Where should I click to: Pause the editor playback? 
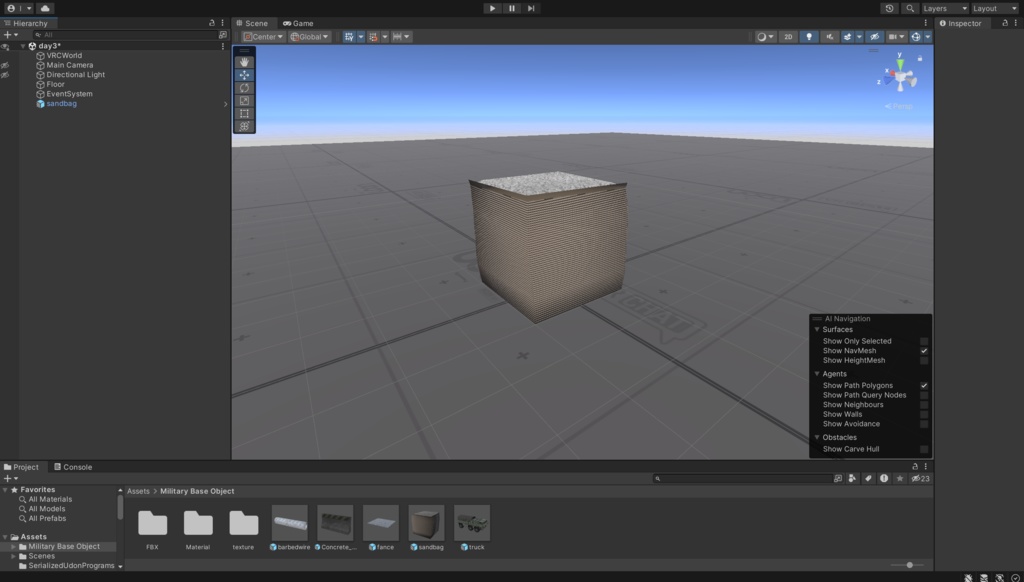(x=512, y=8)
